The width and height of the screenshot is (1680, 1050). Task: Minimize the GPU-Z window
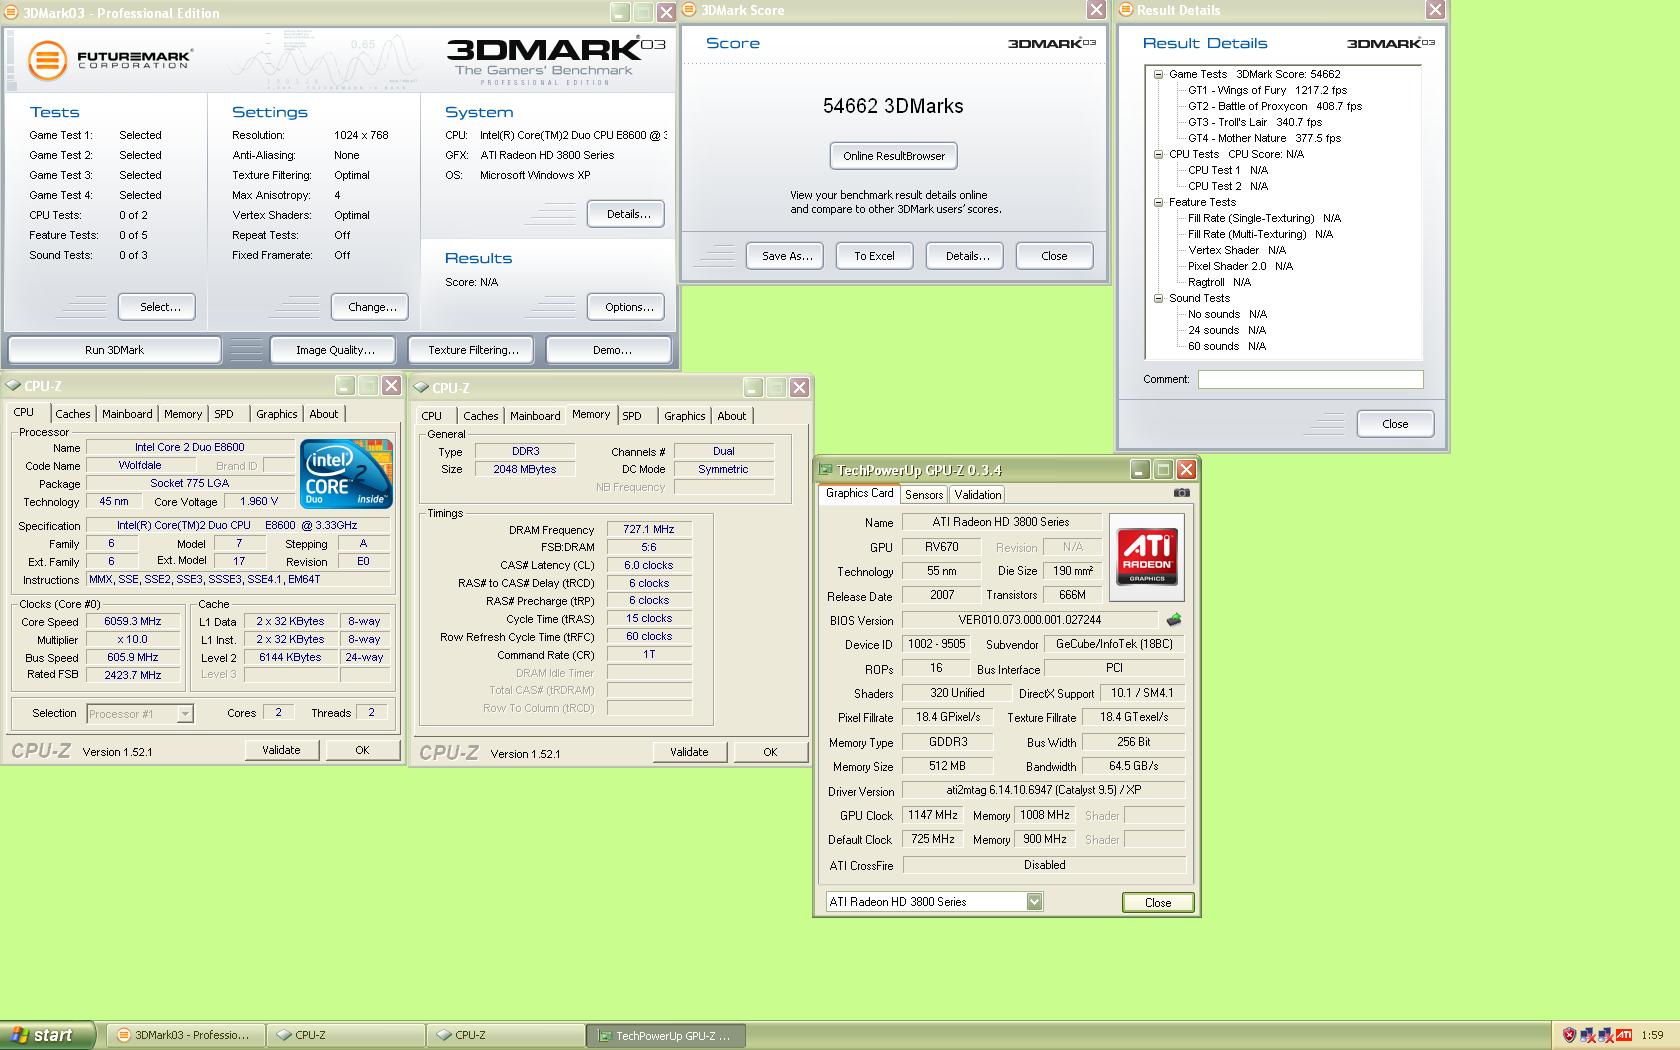point(1141,470)
